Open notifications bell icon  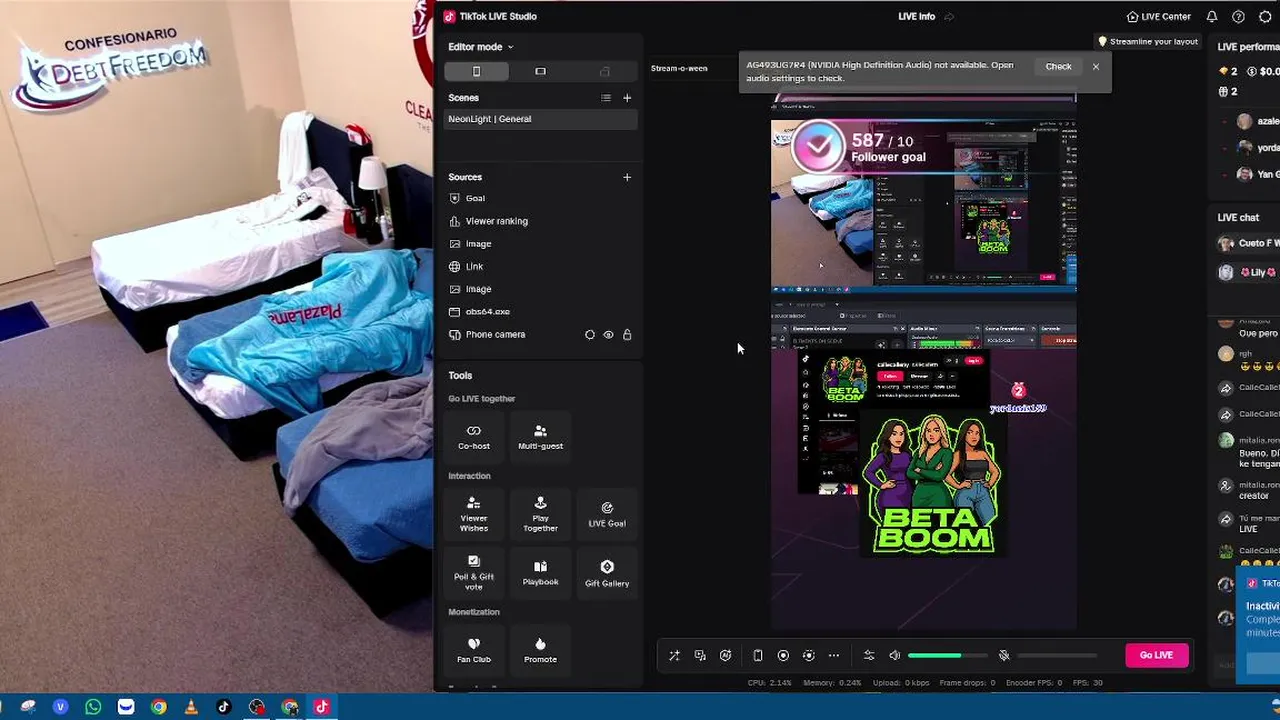click(x=1212, y=16)
